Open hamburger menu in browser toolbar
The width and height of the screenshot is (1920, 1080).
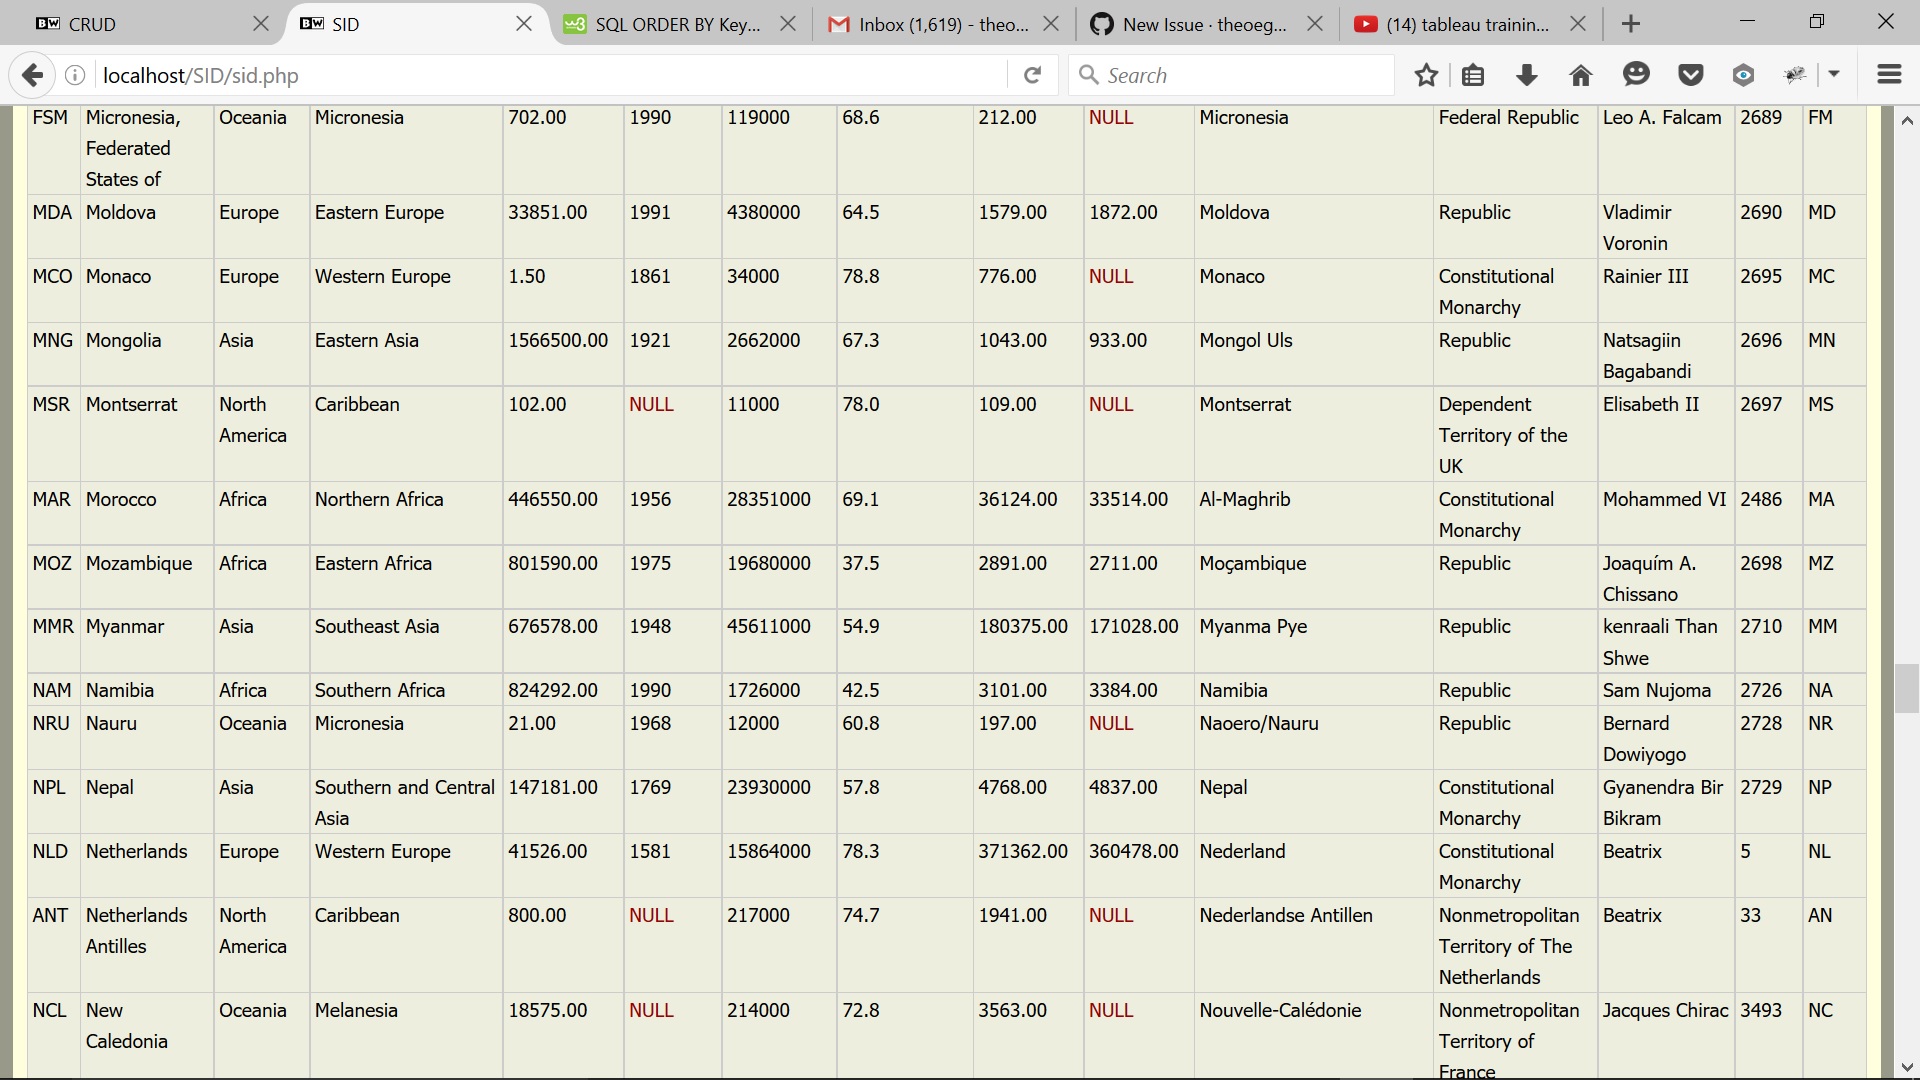point(1889,75)
